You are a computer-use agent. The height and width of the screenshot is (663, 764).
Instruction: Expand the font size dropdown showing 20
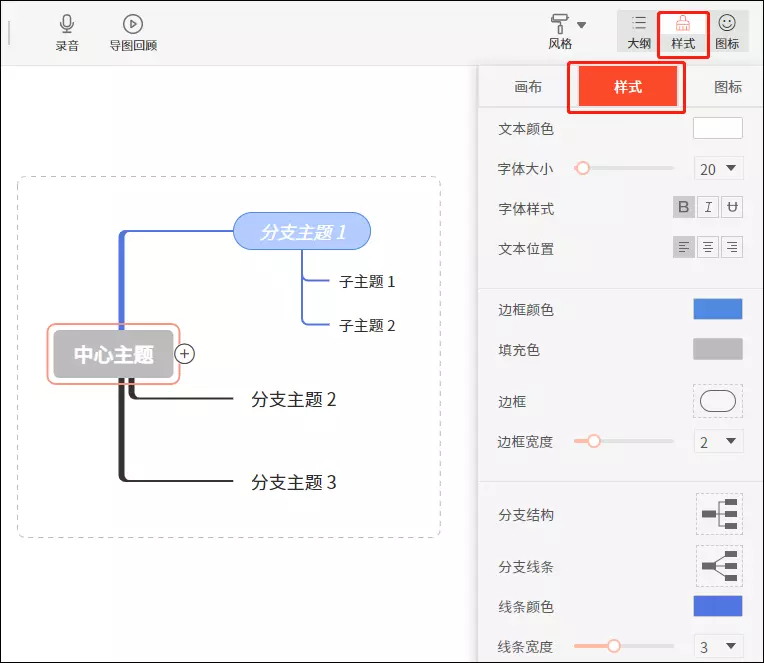click(x=718, y=169)
